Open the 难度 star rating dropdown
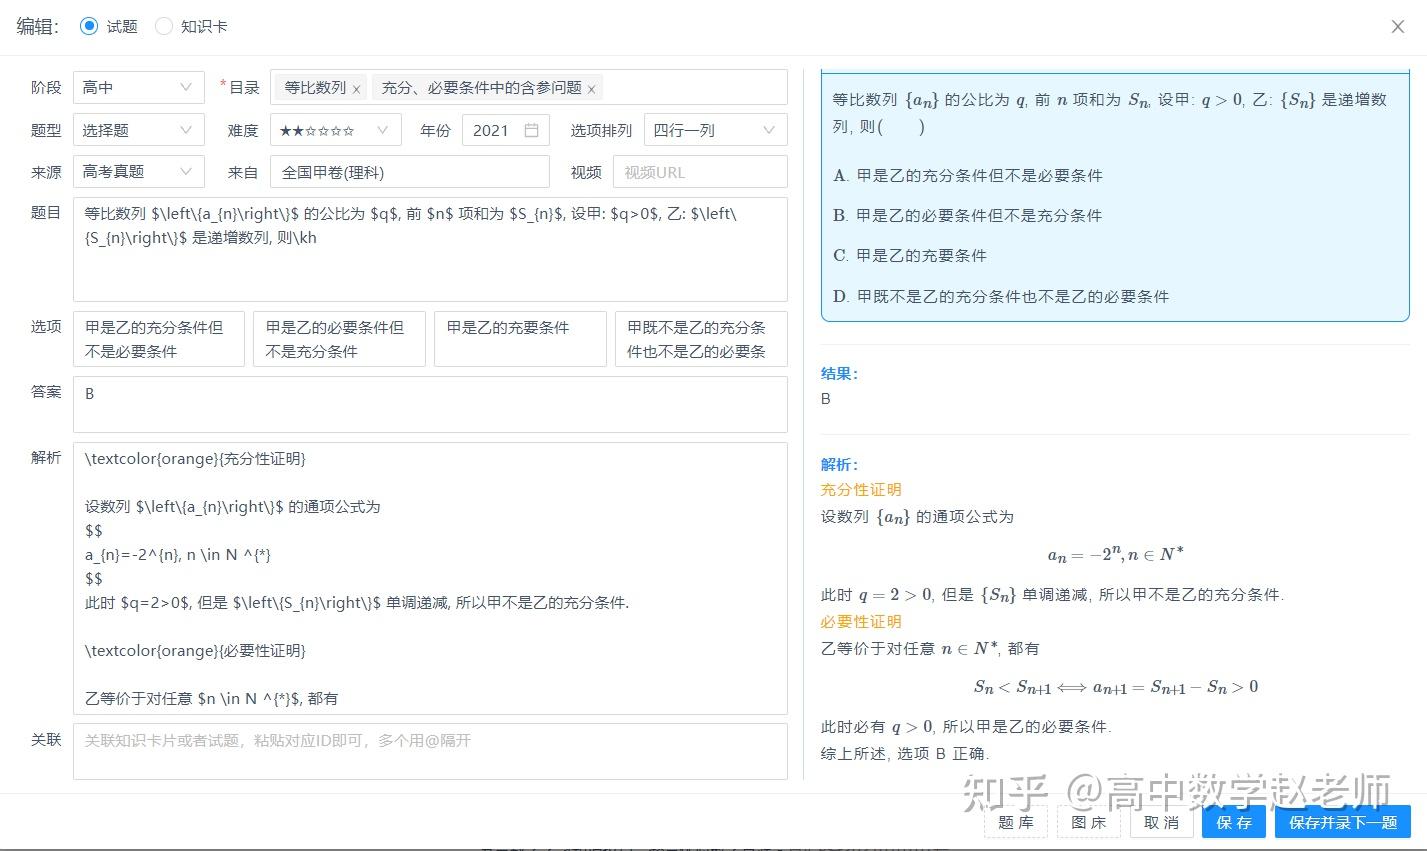 point(336,129)
